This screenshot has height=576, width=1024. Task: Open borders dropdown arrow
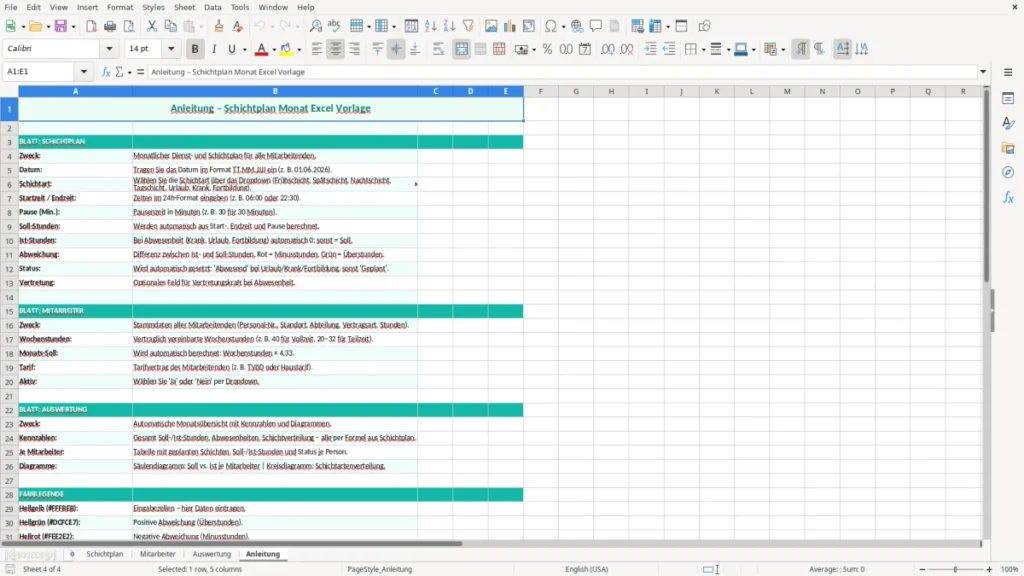pos(703,50)
